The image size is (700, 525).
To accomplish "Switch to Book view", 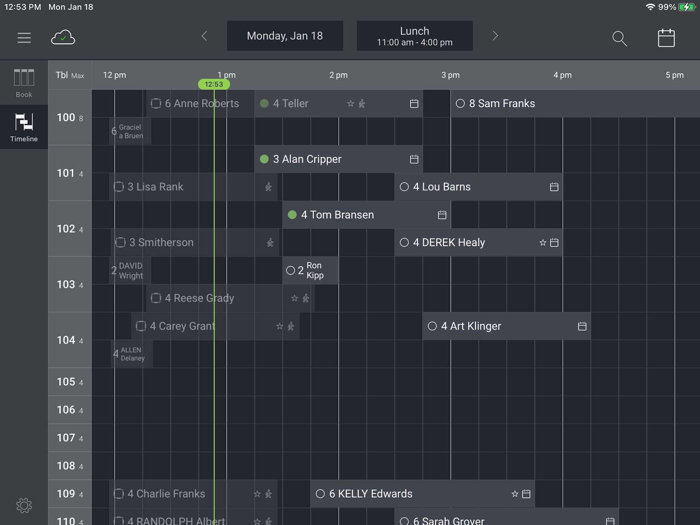I will point(24,83).
